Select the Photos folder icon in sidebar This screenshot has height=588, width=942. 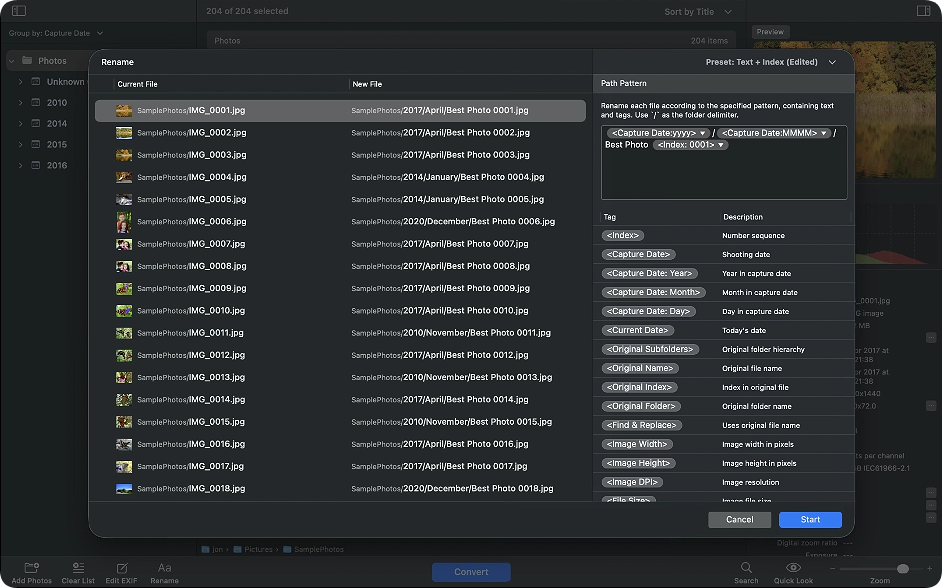(27, 60)
